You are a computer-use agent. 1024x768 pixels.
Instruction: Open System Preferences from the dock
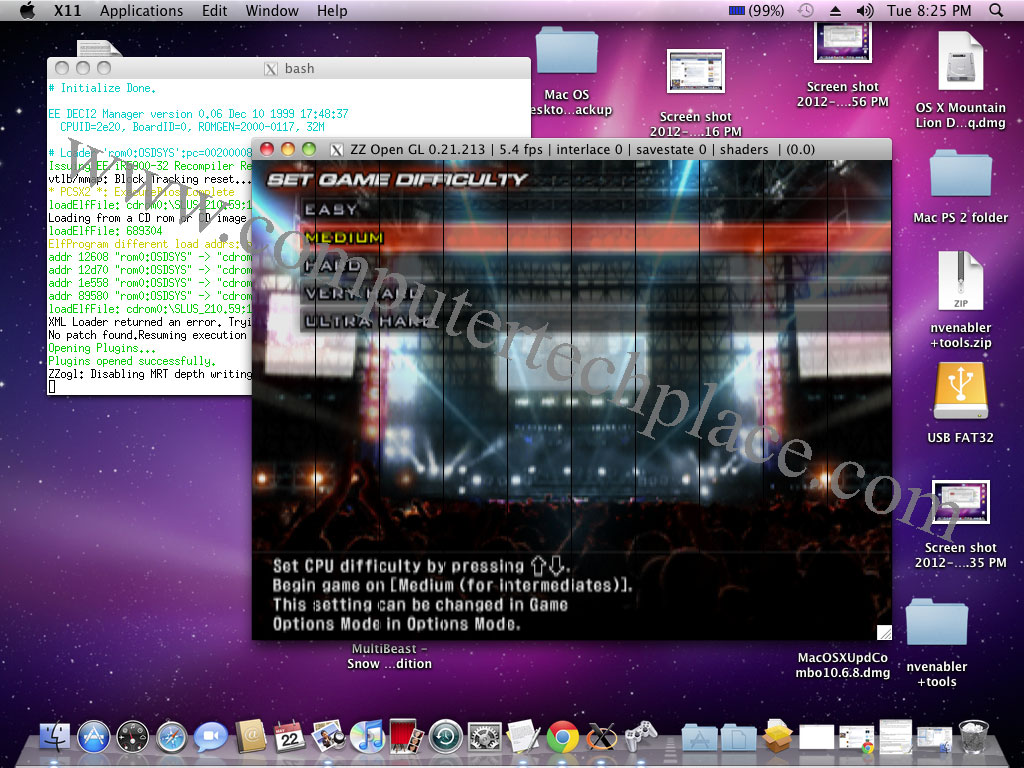point(485,737)
